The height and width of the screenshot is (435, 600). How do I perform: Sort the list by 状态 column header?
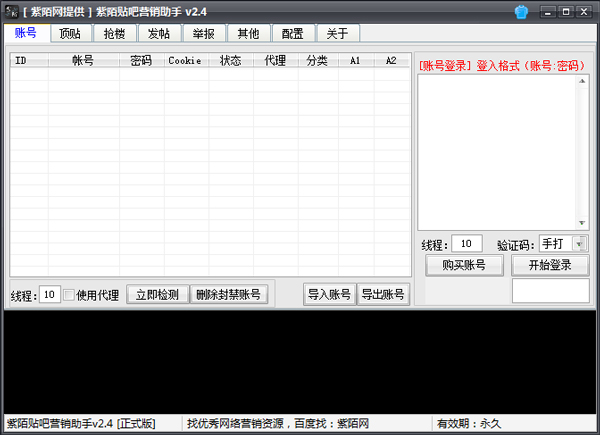[230, 61]
